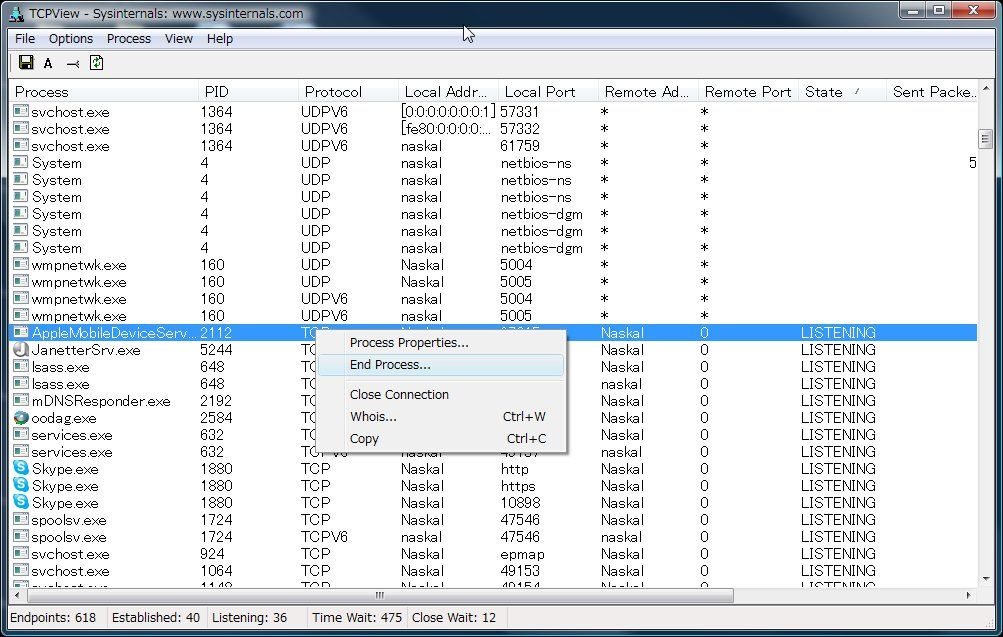Select the oodag.exe row
1003x637 pixels.
coord(493,418)
